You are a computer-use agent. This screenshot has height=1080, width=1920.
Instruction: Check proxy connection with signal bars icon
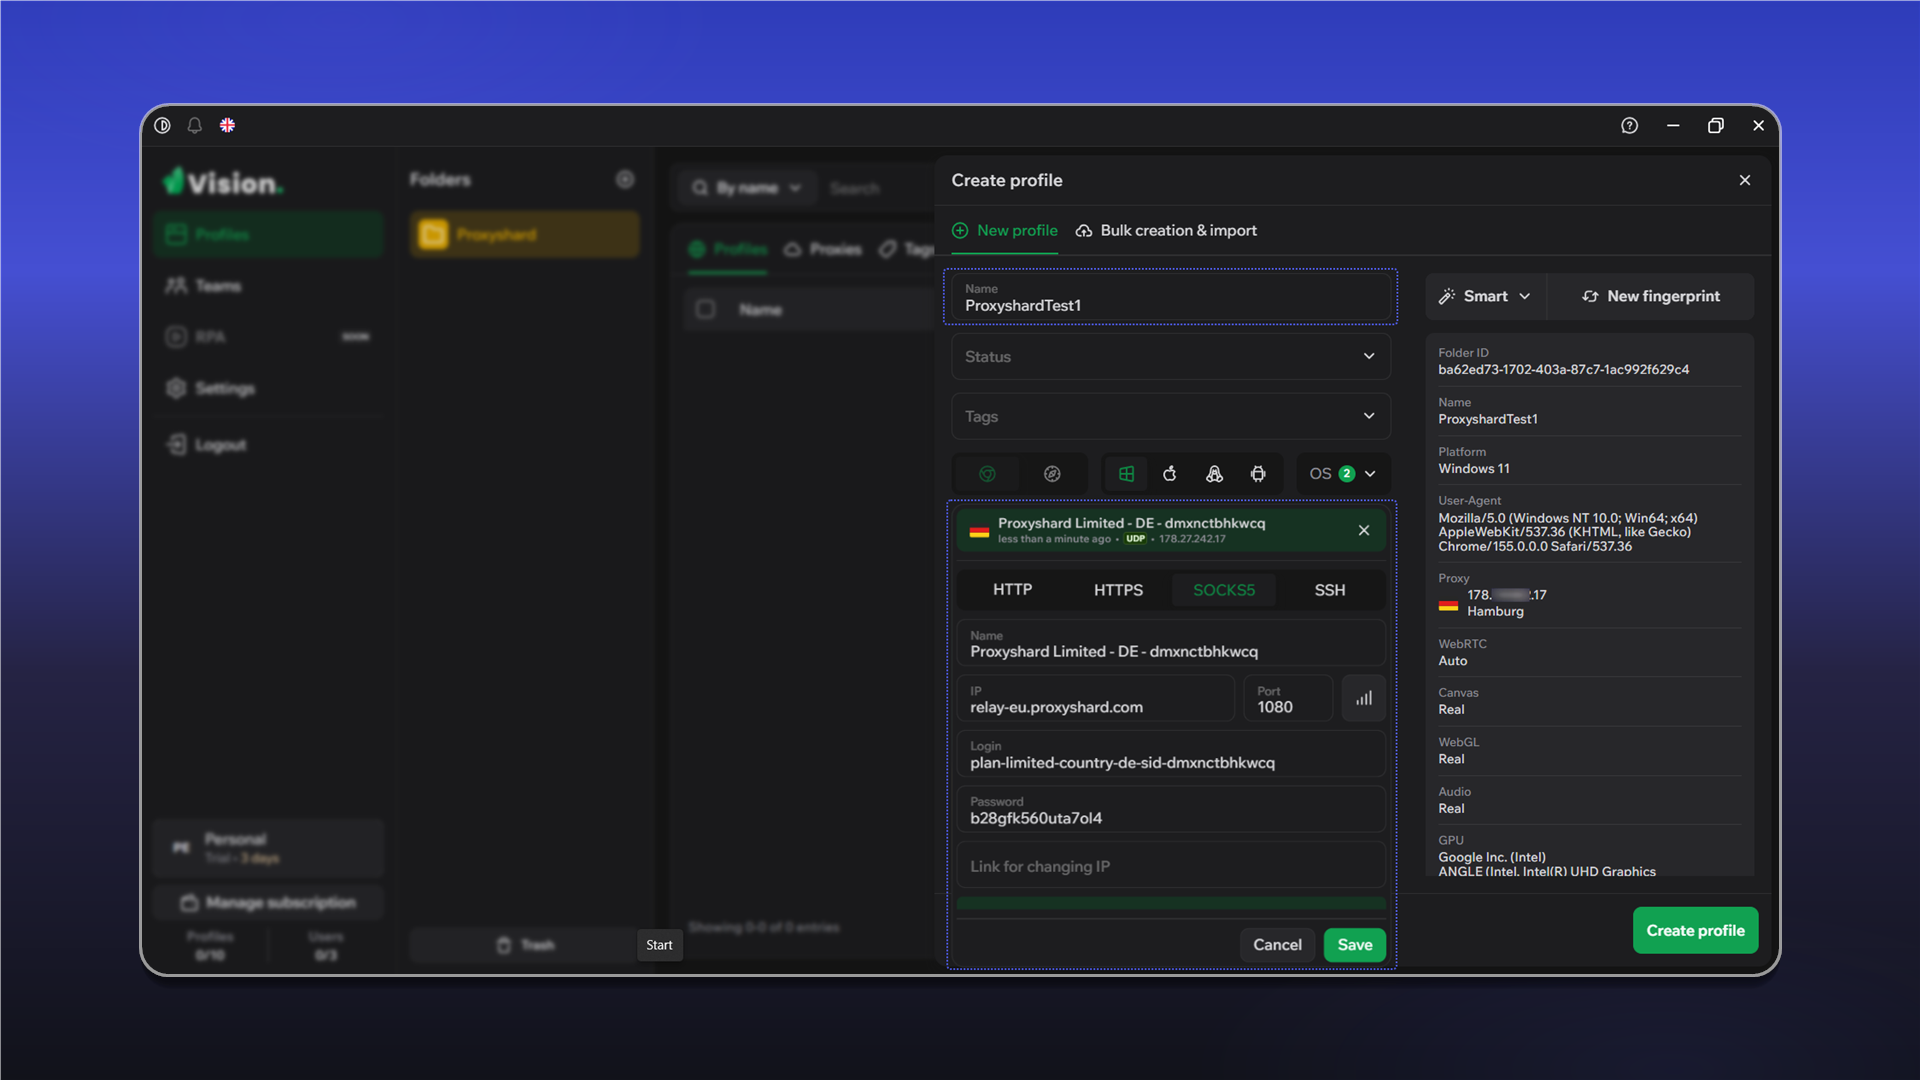(1364, 698)
